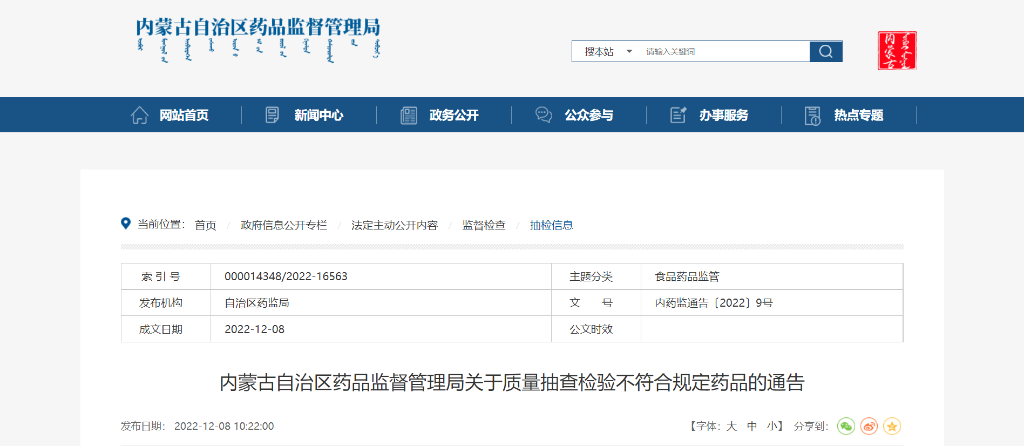Open 抽检信息 breadcrumb link
Screen dimensions: 1024x446
coord(551,225)
